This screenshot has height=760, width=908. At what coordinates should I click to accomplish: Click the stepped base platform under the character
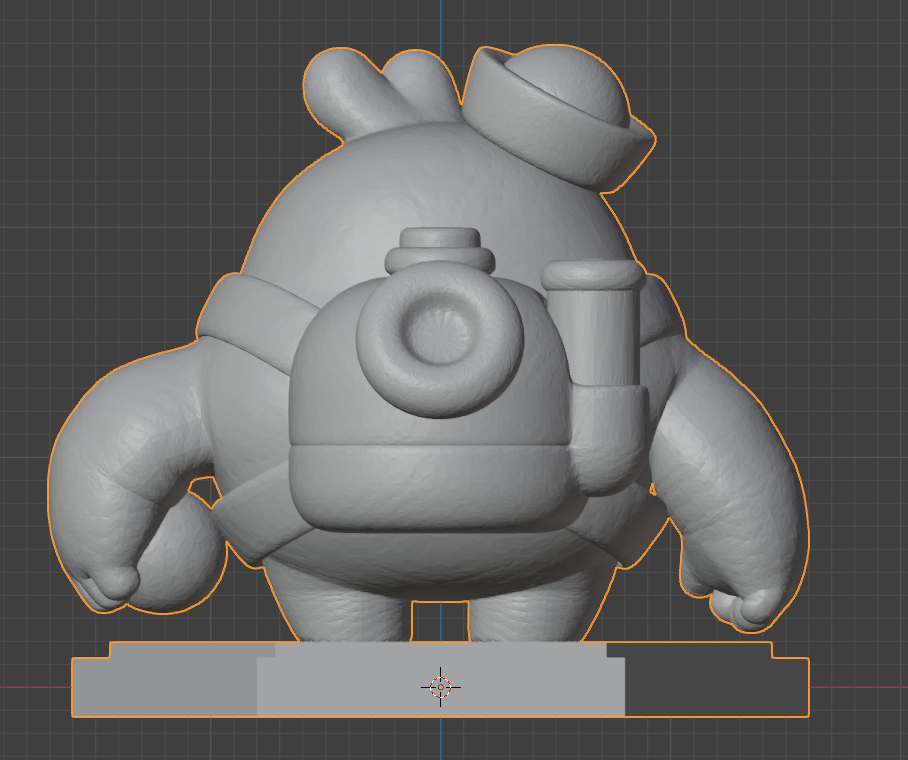440,679
